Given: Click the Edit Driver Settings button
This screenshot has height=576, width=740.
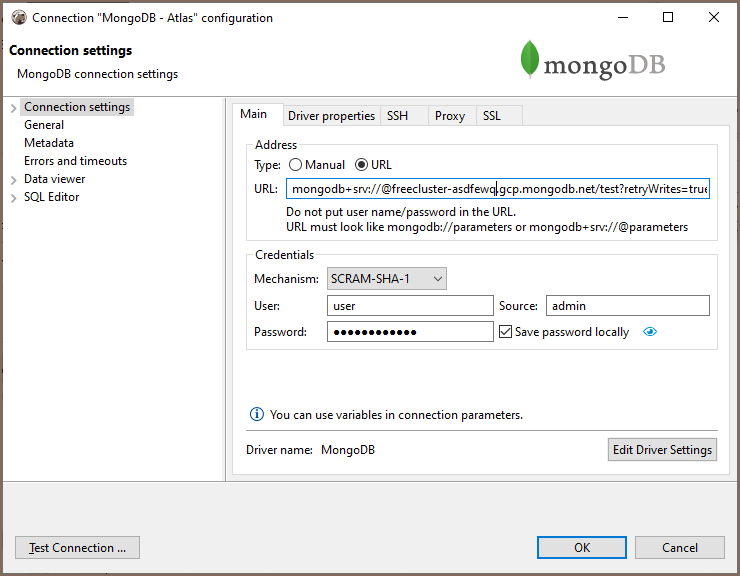Looking at the screenshot, I should (x=661, y=450).
